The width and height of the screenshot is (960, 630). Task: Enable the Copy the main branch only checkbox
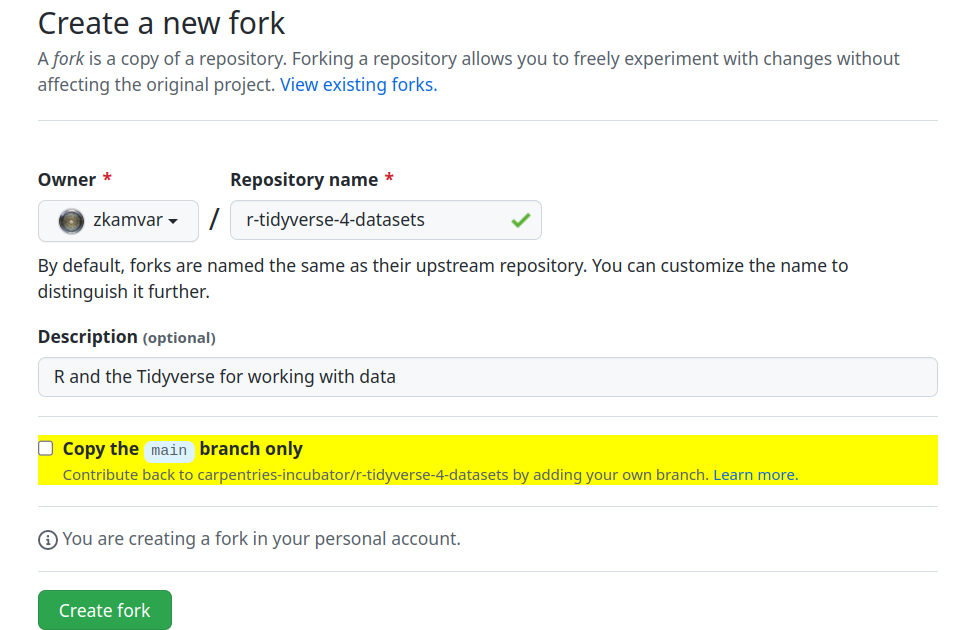(45, 448)
